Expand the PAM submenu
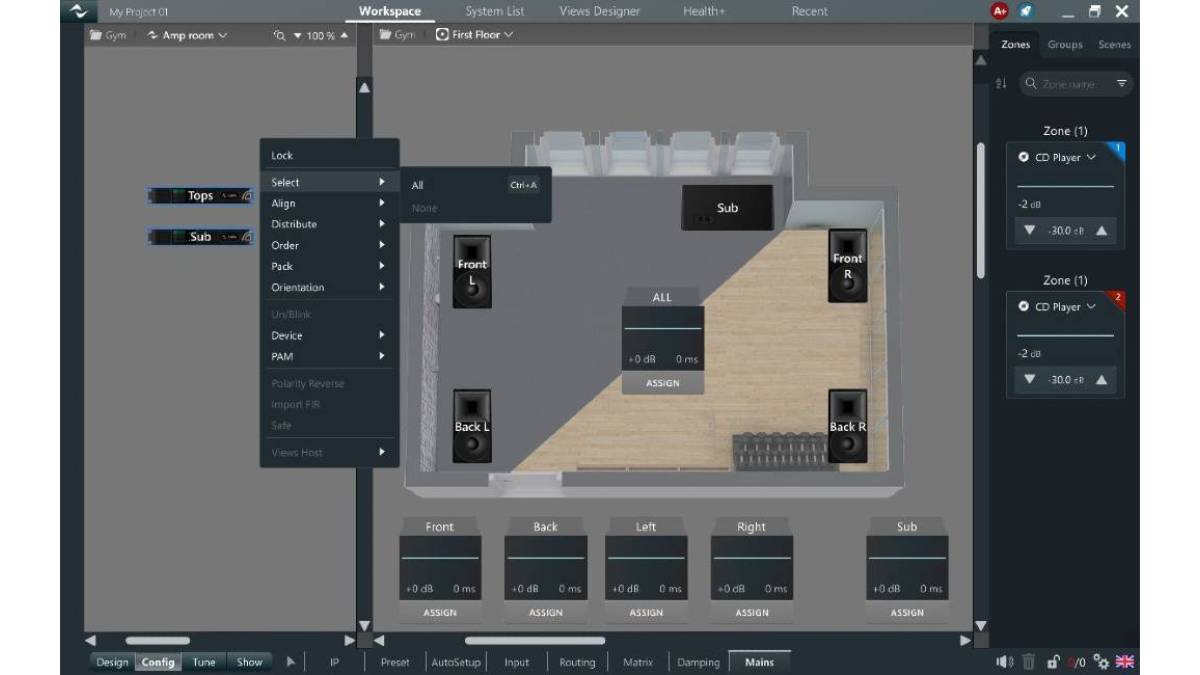 (329, 356)
